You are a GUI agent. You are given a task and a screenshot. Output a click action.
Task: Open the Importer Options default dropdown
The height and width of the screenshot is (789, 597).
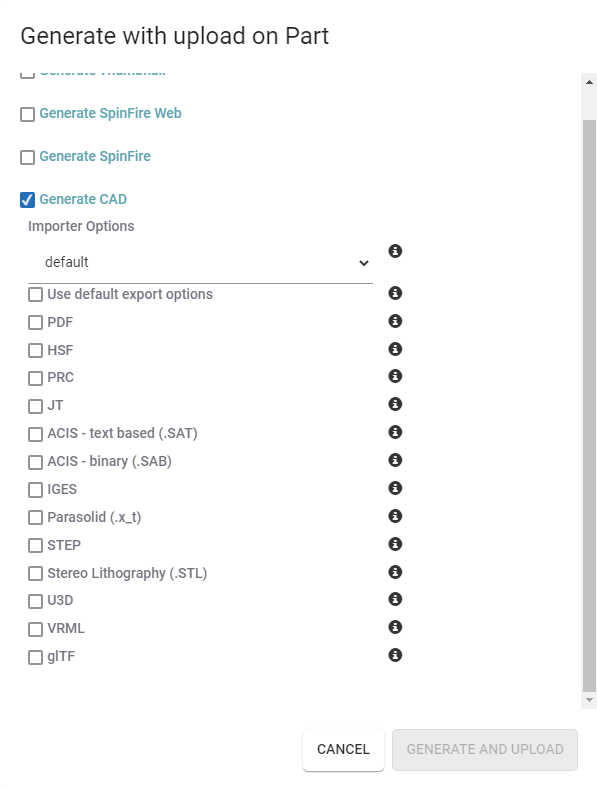coord(200,263)
